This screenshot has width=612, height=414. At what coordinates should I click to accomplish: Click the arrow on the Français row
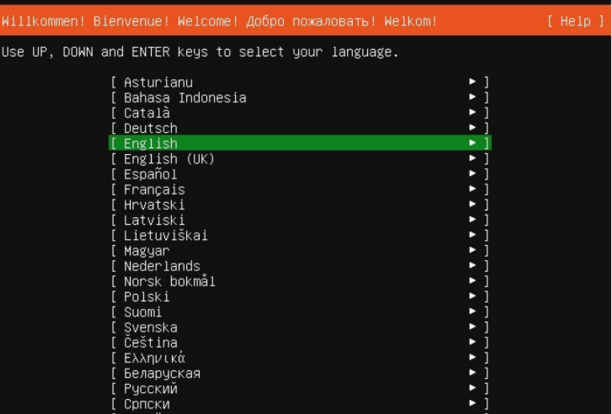[472, 188]
